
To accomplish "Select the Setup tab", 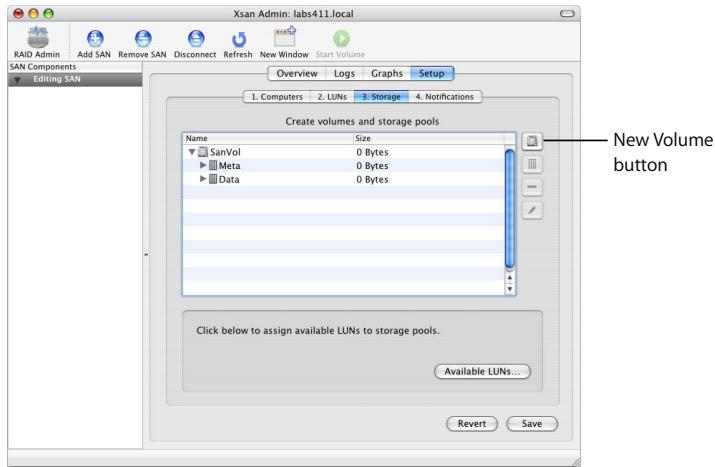I will (x=432, y=73).
